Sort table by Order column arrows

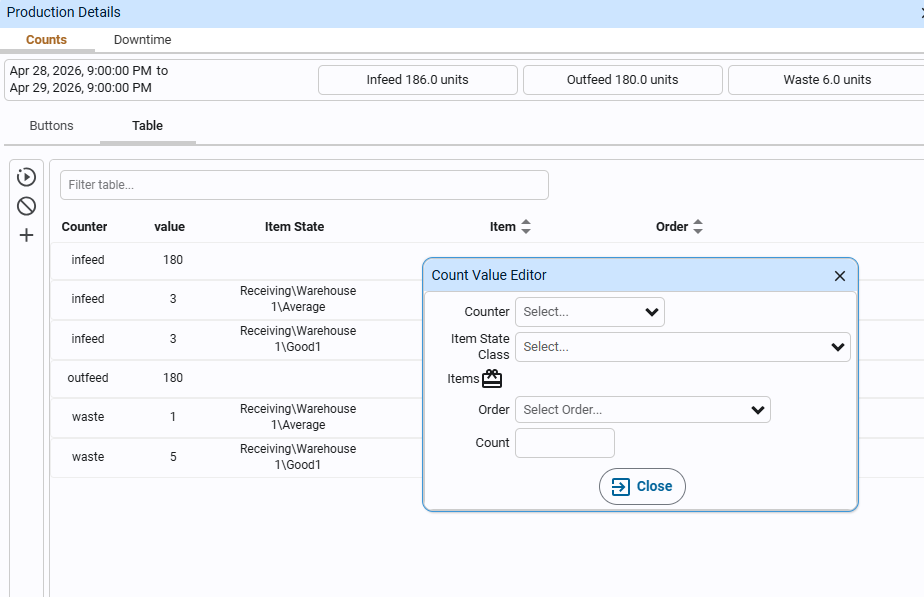coord(698,226)
